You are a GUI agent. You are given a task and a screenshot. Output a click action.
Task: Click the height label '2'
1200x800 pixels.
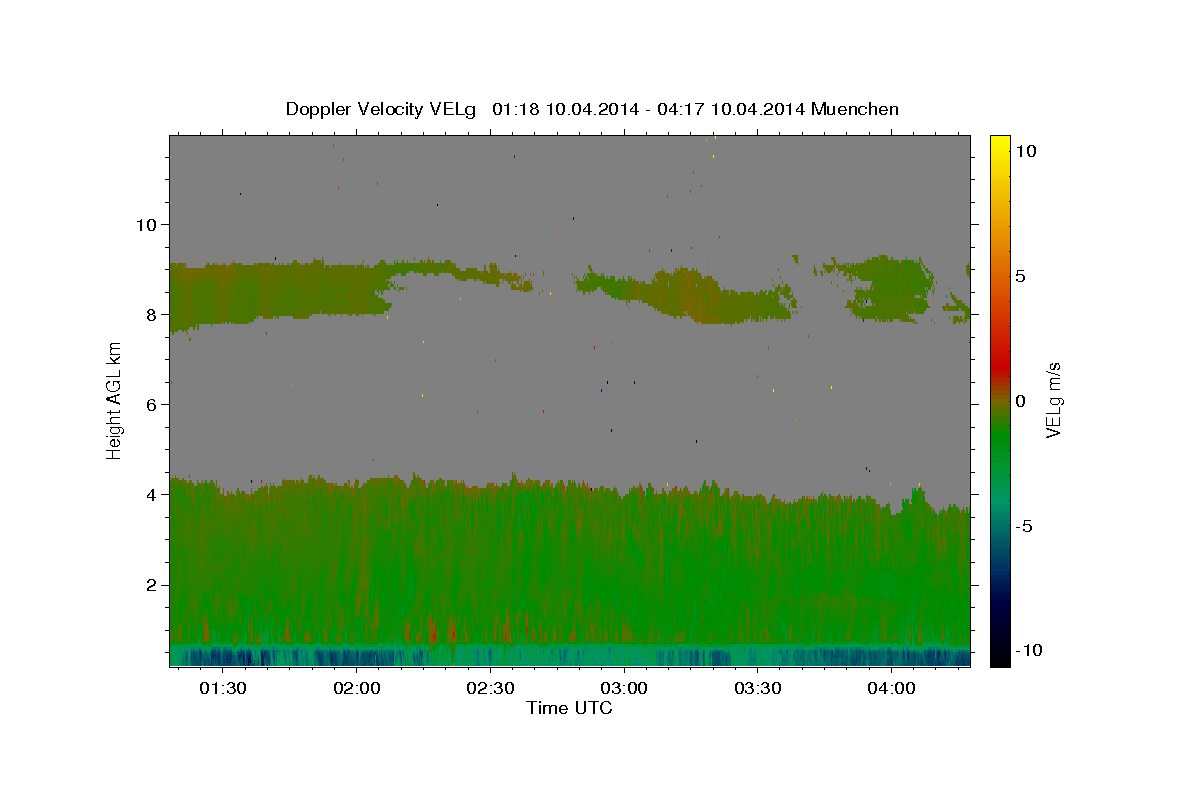click(x=151, y=584)
